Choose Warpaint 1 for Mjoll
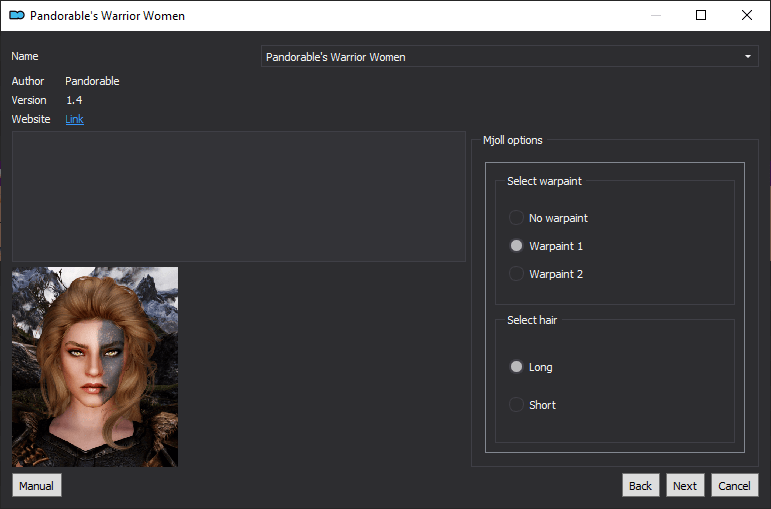 coord(546,246)
